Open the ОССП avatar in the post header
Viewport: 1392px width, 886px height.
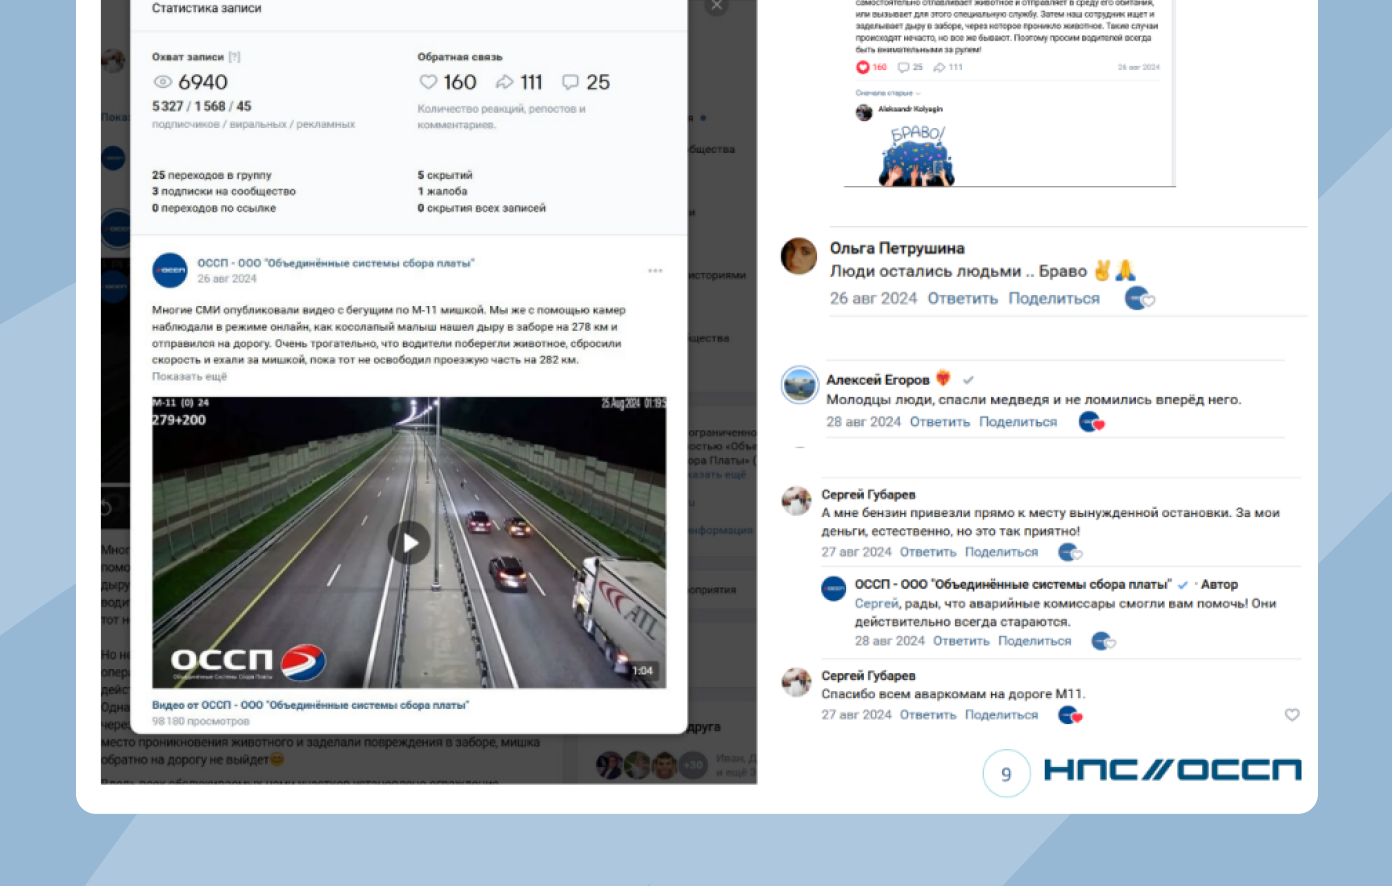(x=170, y=270)
